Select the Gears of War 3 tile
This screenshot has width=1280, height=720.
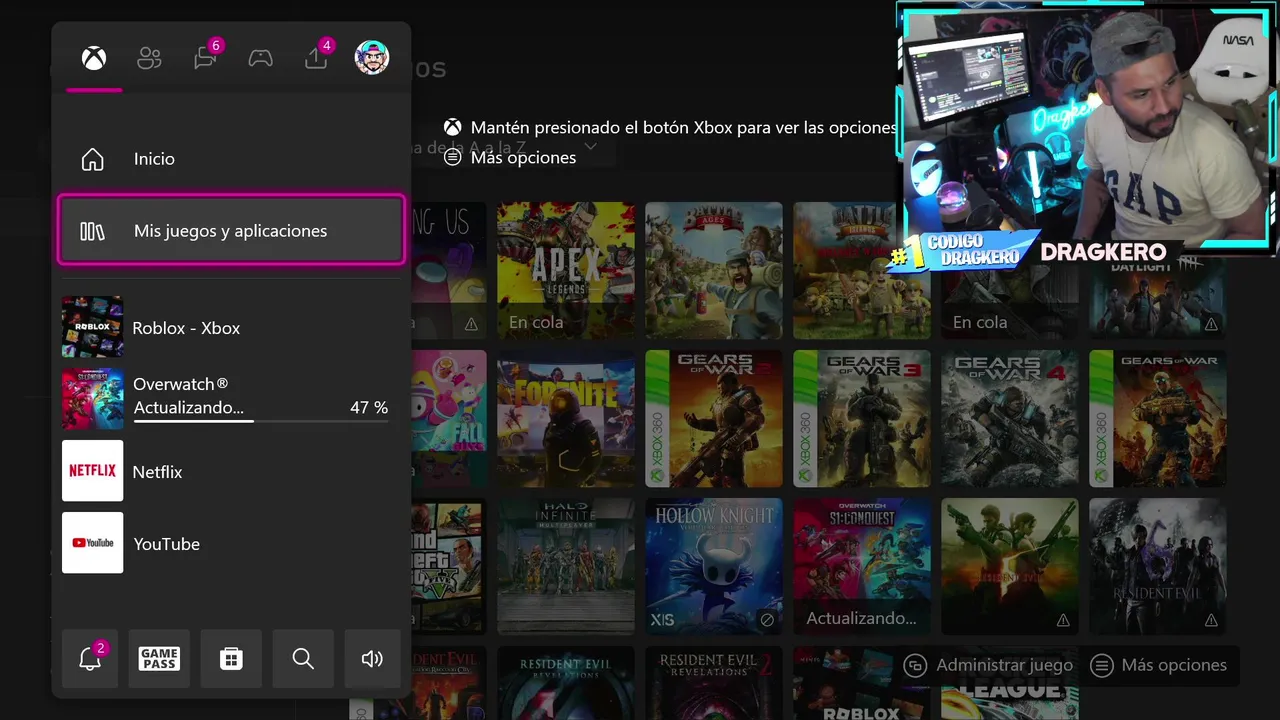coord(862,419)
